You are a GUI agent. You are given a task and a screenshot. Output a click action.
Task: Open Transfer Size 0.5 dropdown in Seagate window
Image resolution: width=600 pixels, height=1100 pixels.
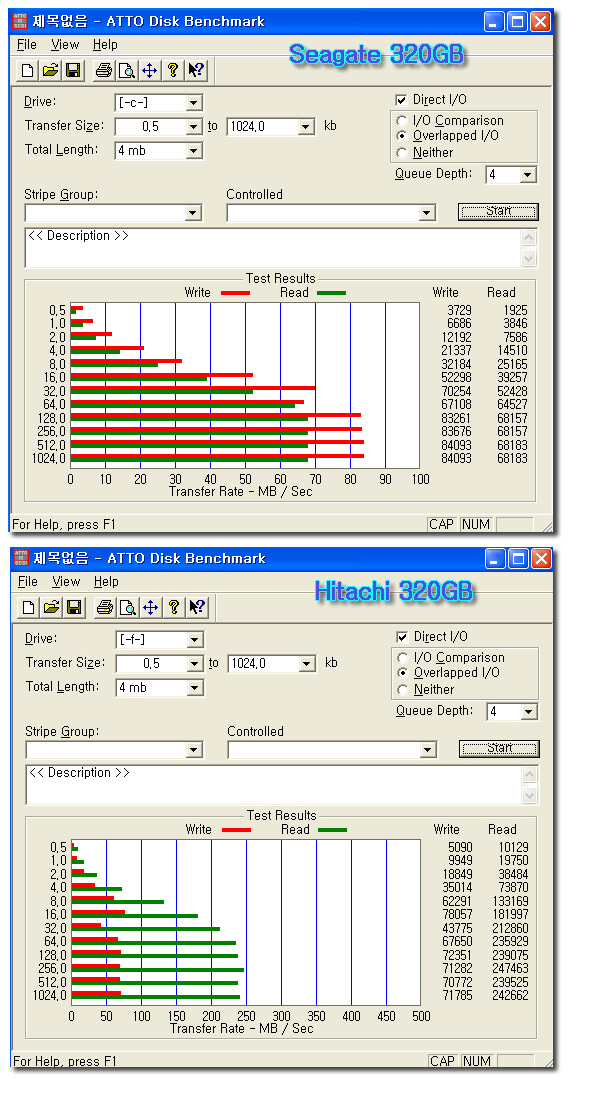194,127
